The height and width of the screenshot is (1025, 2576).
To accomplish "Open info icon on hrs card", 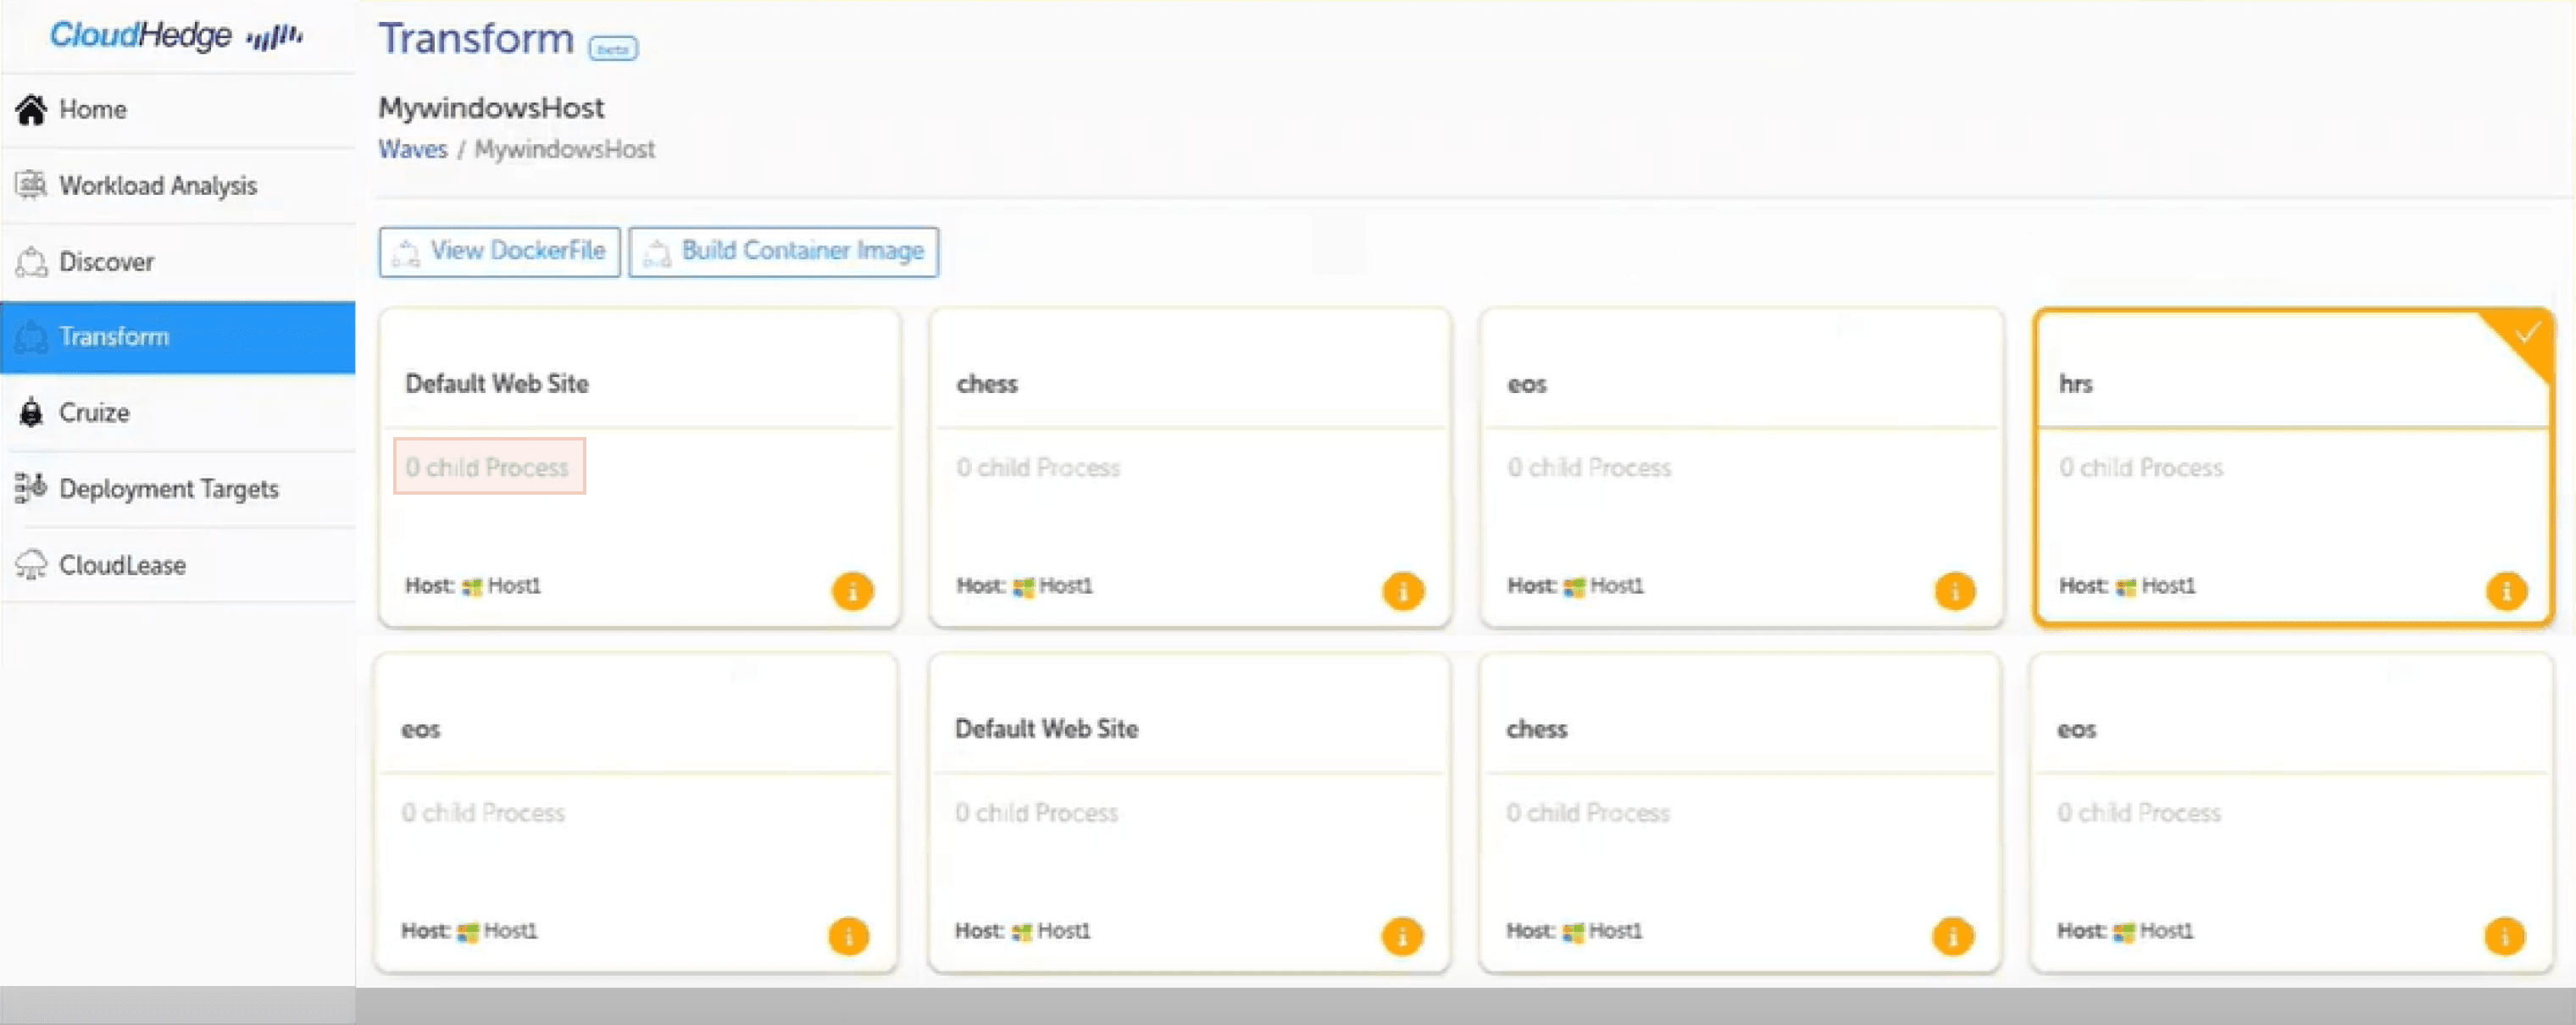I will [2505, 591].
